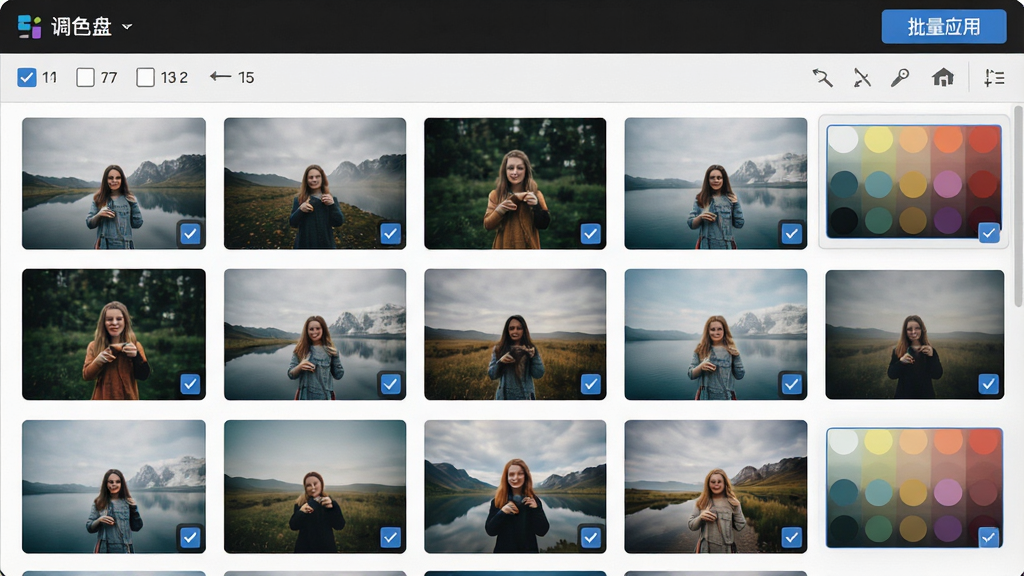Select the woman in grey cardigan photo
The height and width of the screenshot is (576, 1024).
click(716, 487)
